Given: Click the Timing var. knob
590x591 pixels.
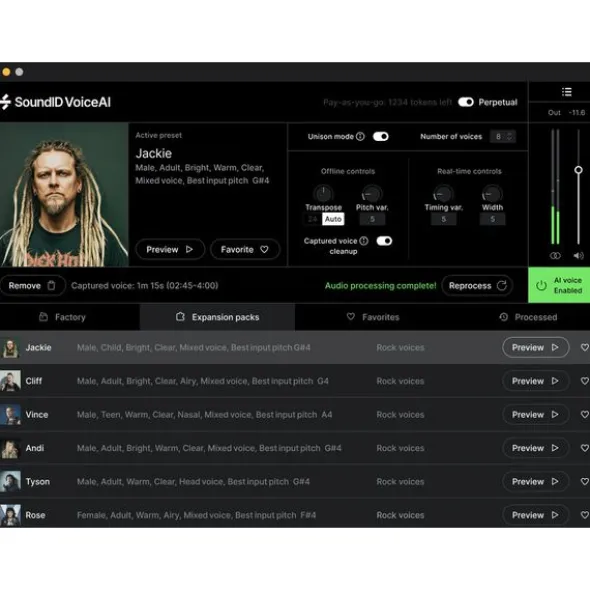Looking at the screenshot, I should click(443, 194).
